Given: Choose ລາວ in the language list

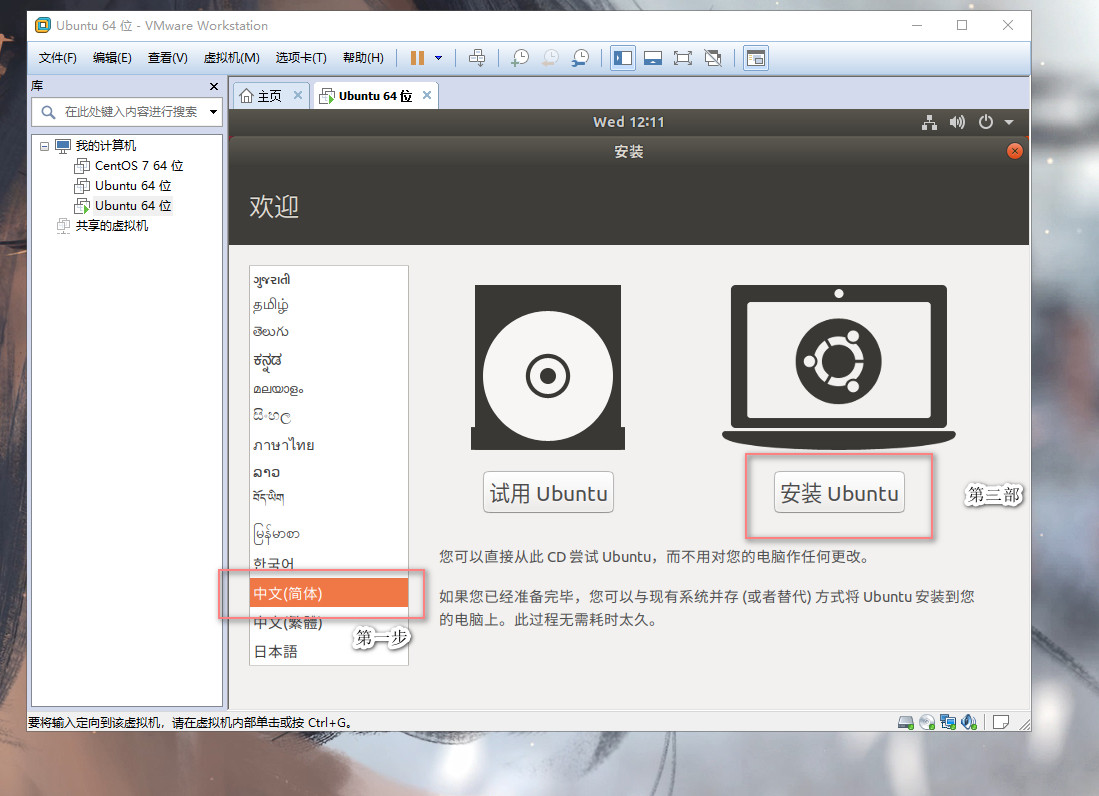Looking at the screenshot, I should pyautogui.click(x=329, y=472).
